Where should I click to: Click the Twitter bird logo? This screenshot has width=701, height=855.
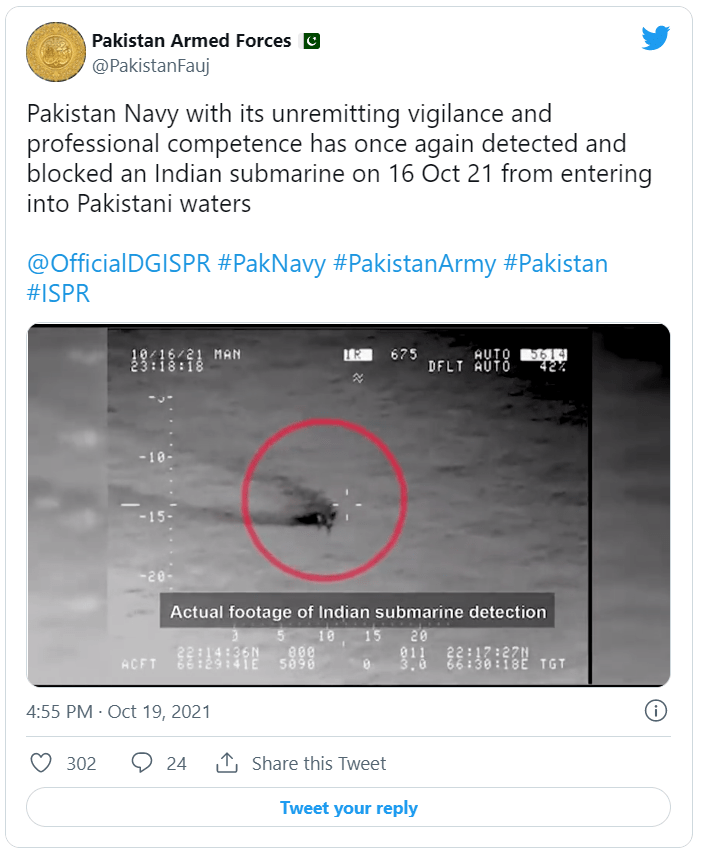click(x=655, y=38)
